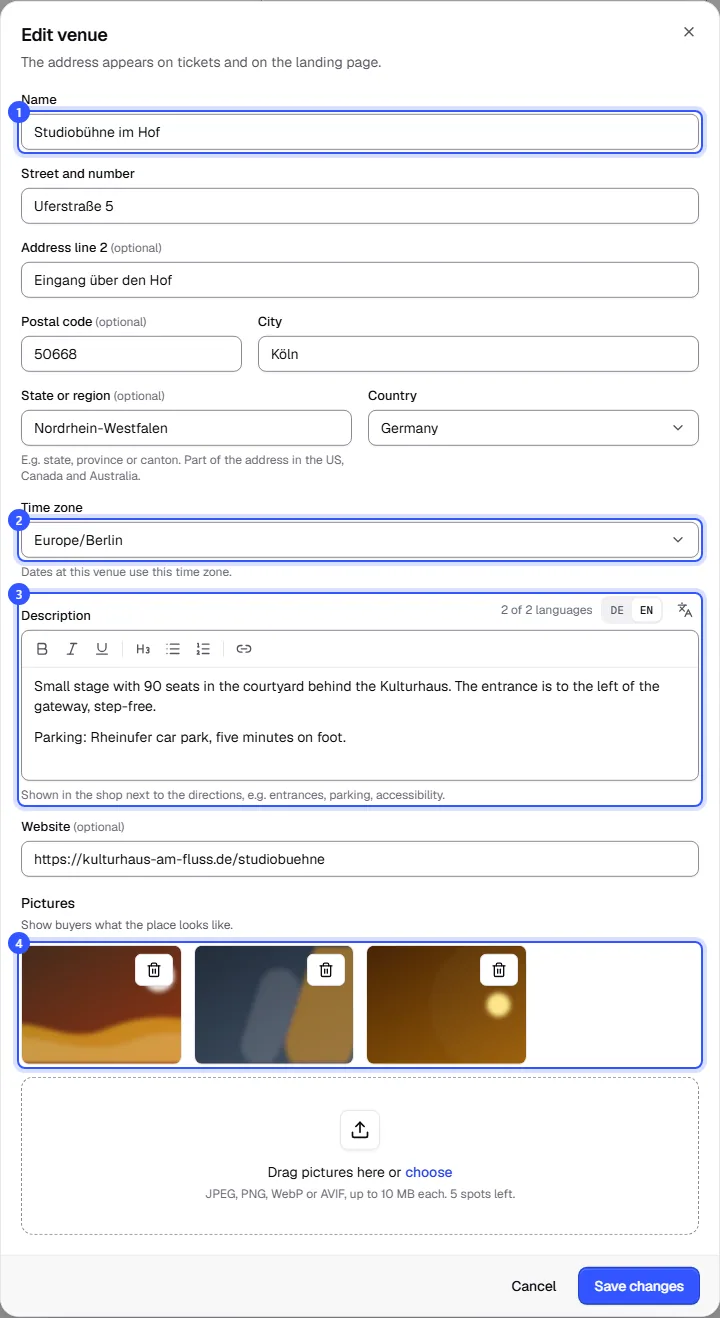The height and width of the screenshot is (1318, 720).
Task: Apply bold formatting in description
Action: pyautogui.click(x=42, y=649)
